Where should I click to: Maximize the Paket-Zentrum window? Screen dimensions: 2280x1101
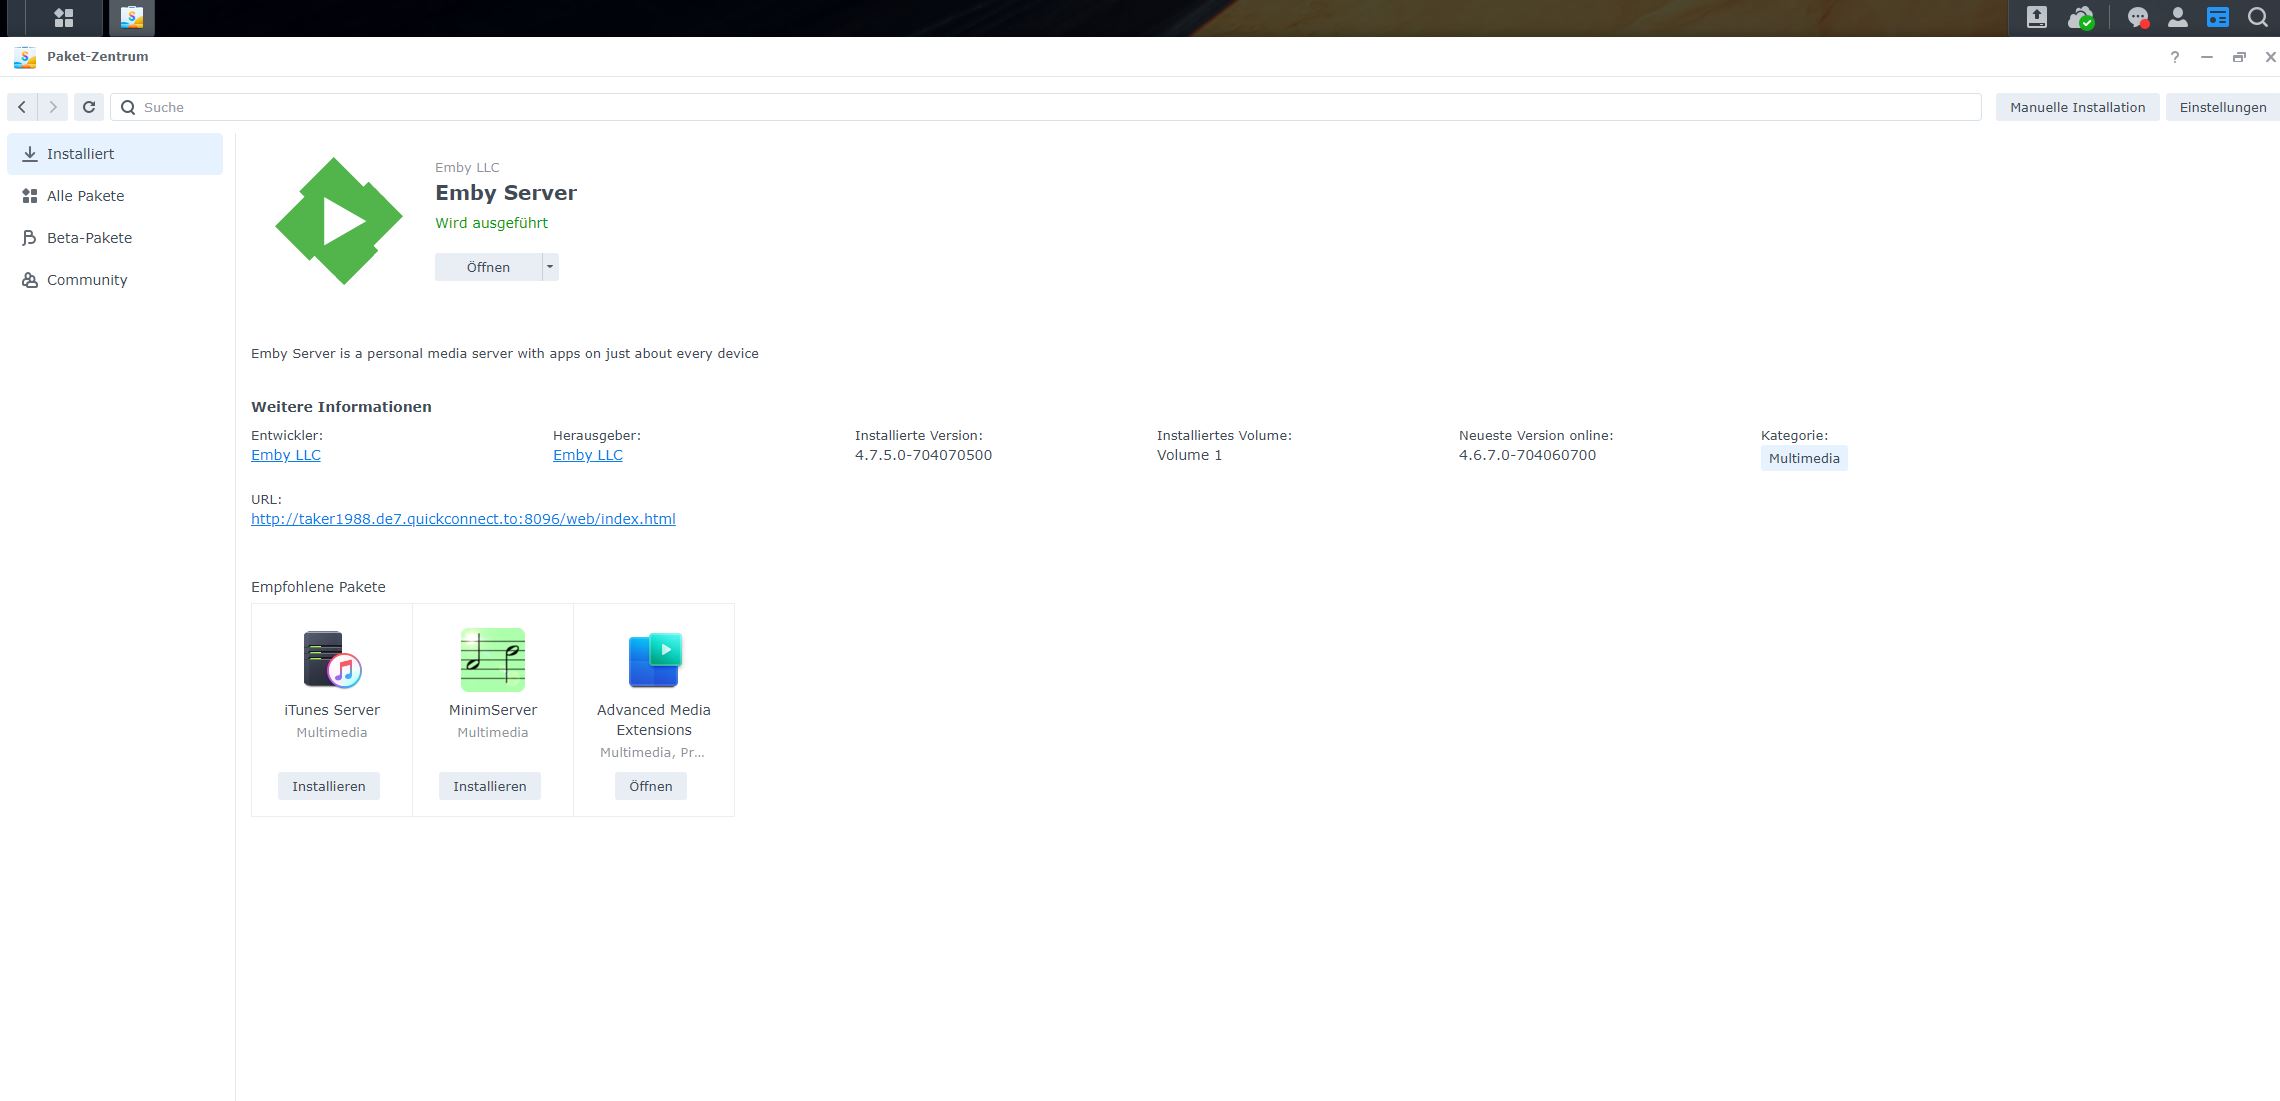(2239, 57)
